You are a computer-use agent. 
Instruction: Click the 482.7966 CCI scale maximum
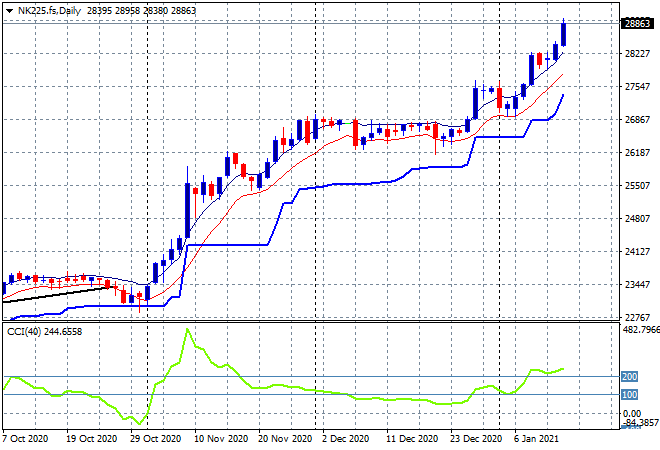(641, 329)
